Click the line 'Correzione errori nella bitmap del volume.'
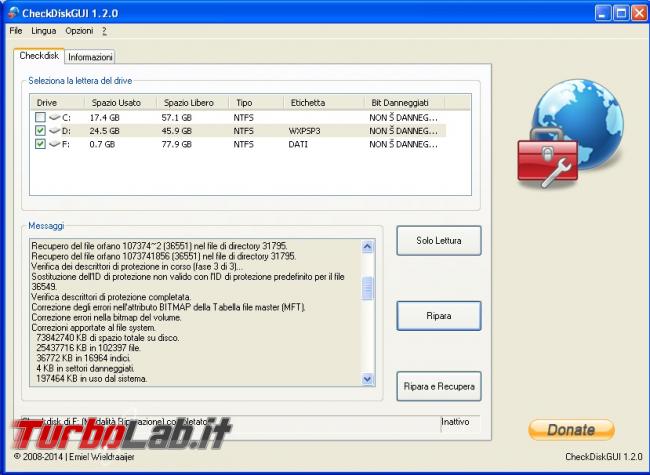The height and width of the screenshot is (475, 650). coord(107,317)
